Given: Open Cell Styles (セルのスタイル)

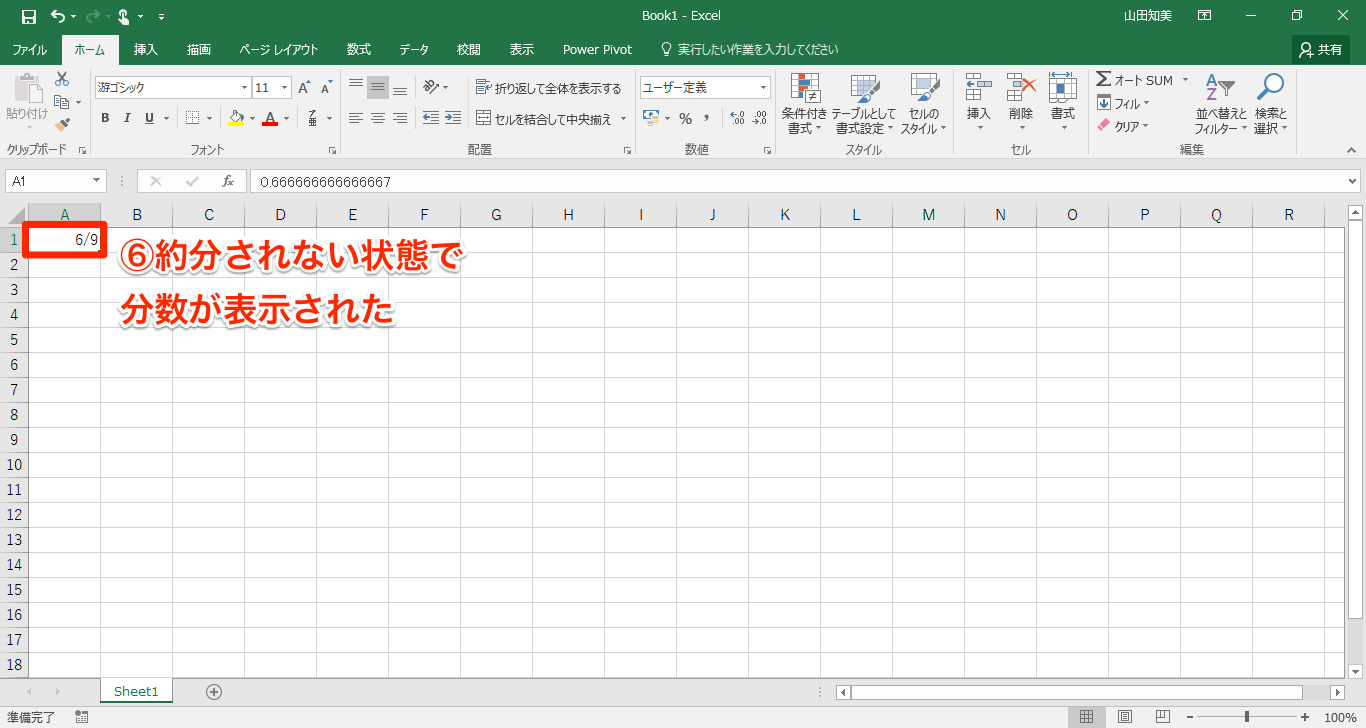Looking at the screenshot, I should tap(924, 104).
